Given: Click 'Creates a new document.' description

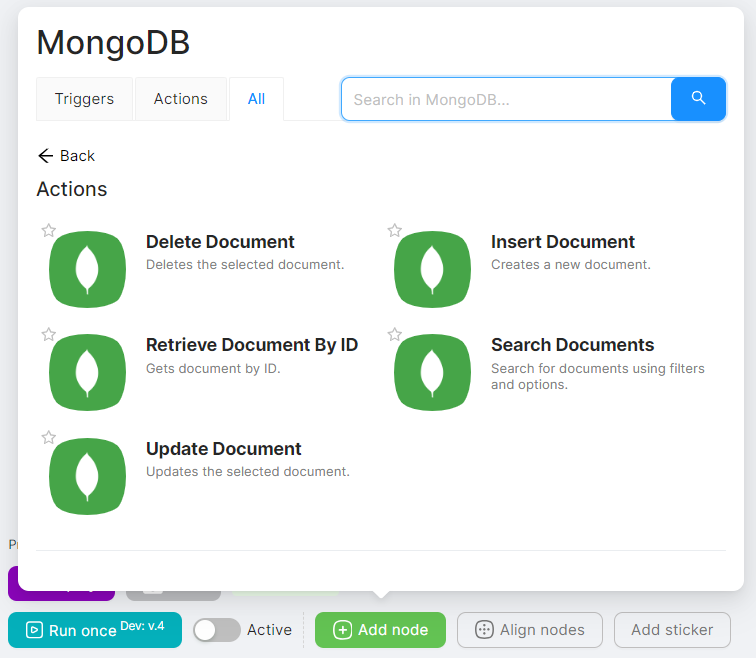Looking at the screenshot, I should point(571,265).
